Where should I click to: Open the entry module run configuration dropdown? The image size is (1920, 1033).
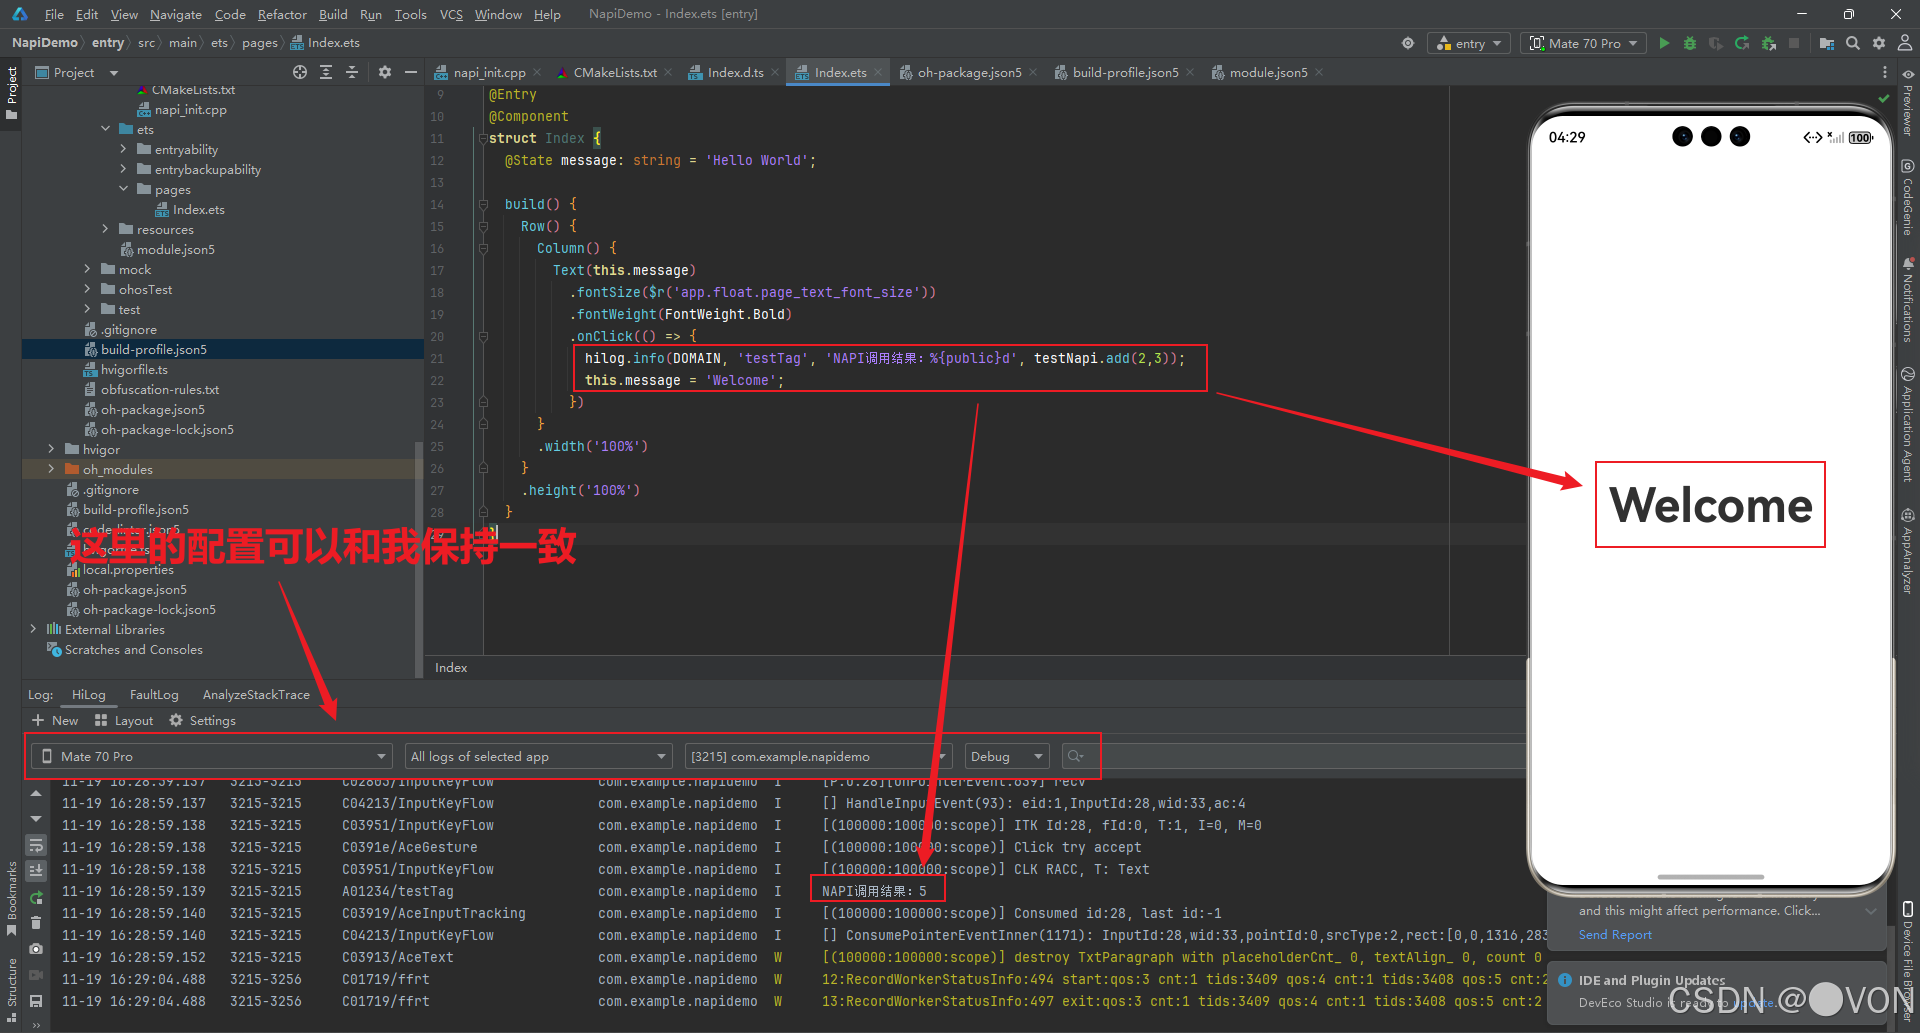pos(1469,43)
